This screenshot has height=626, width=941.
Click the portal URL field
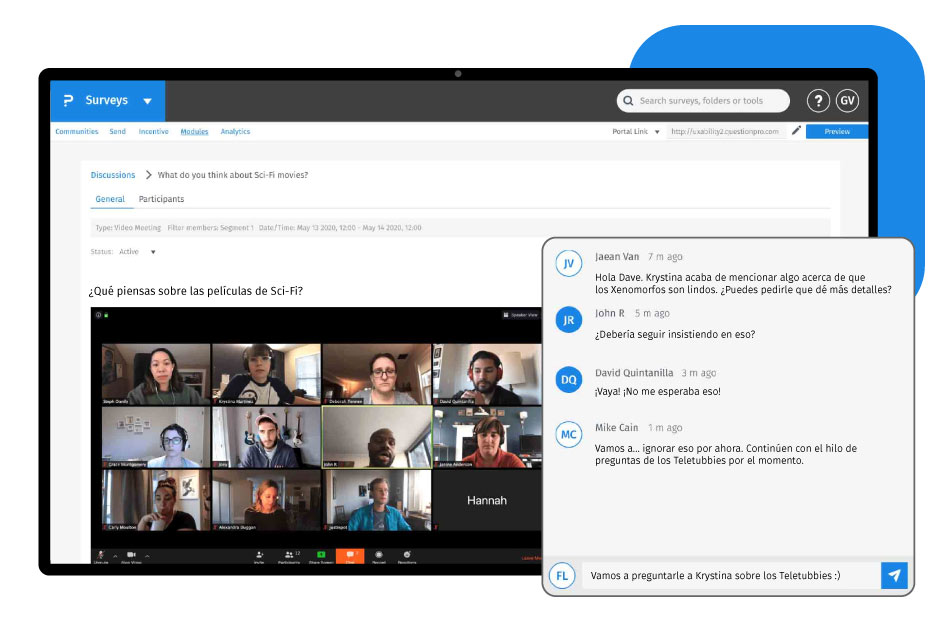point(725,131)
